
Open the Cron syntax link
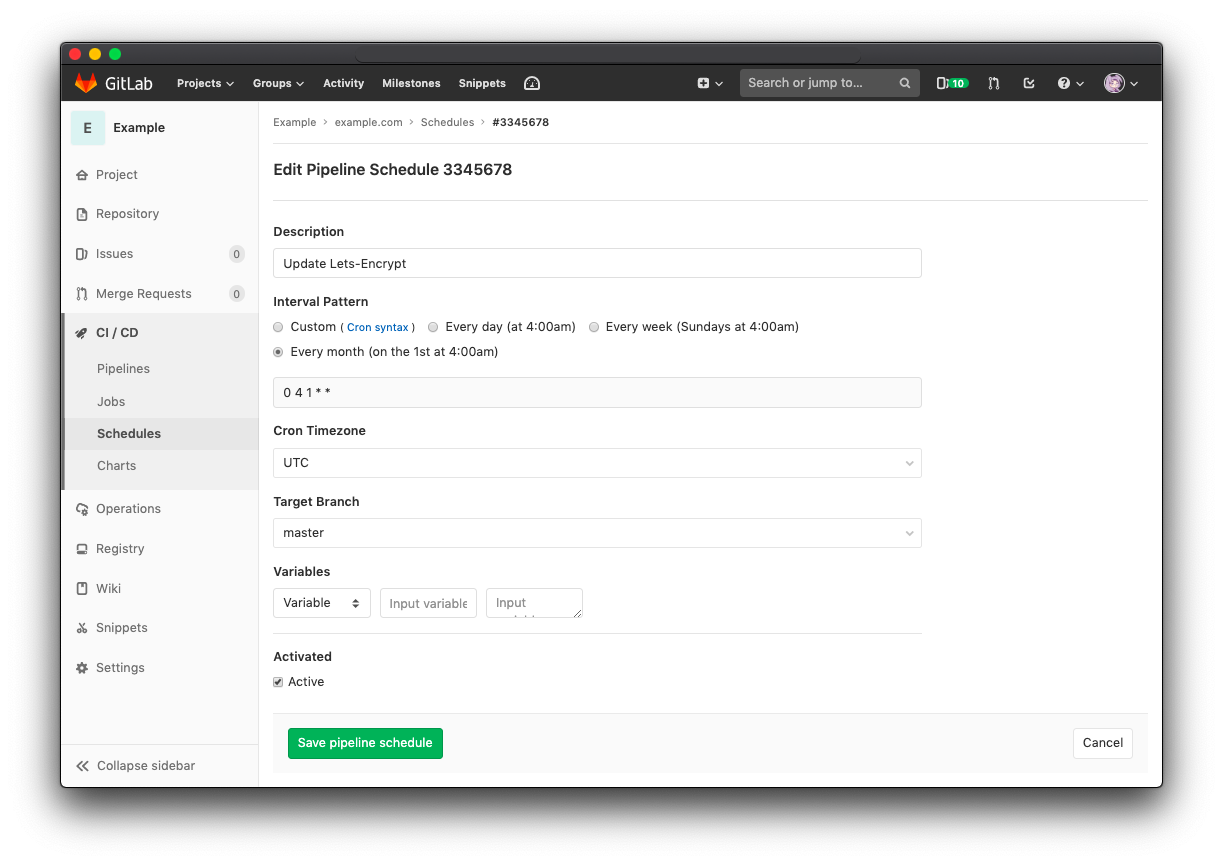(x=378, y=328)
